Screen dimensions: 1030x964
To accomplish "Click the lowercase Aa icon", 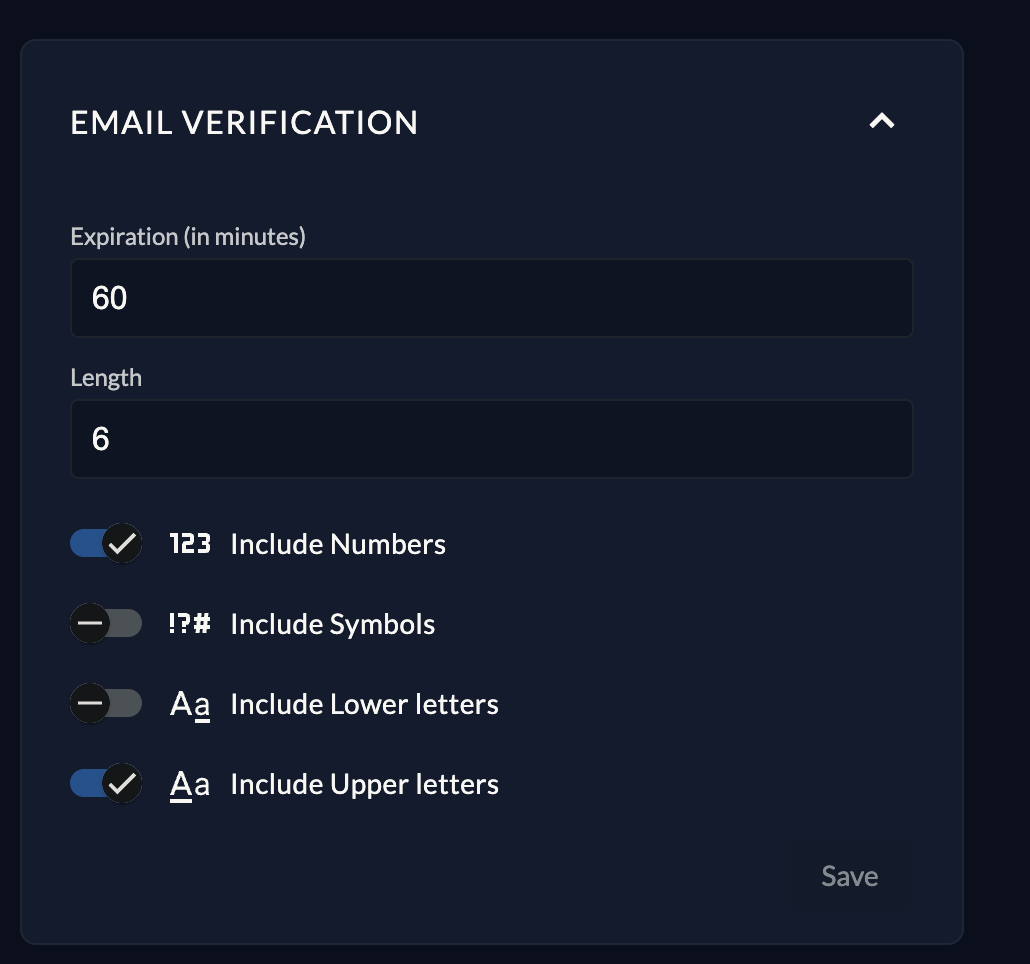I will 190,704.
